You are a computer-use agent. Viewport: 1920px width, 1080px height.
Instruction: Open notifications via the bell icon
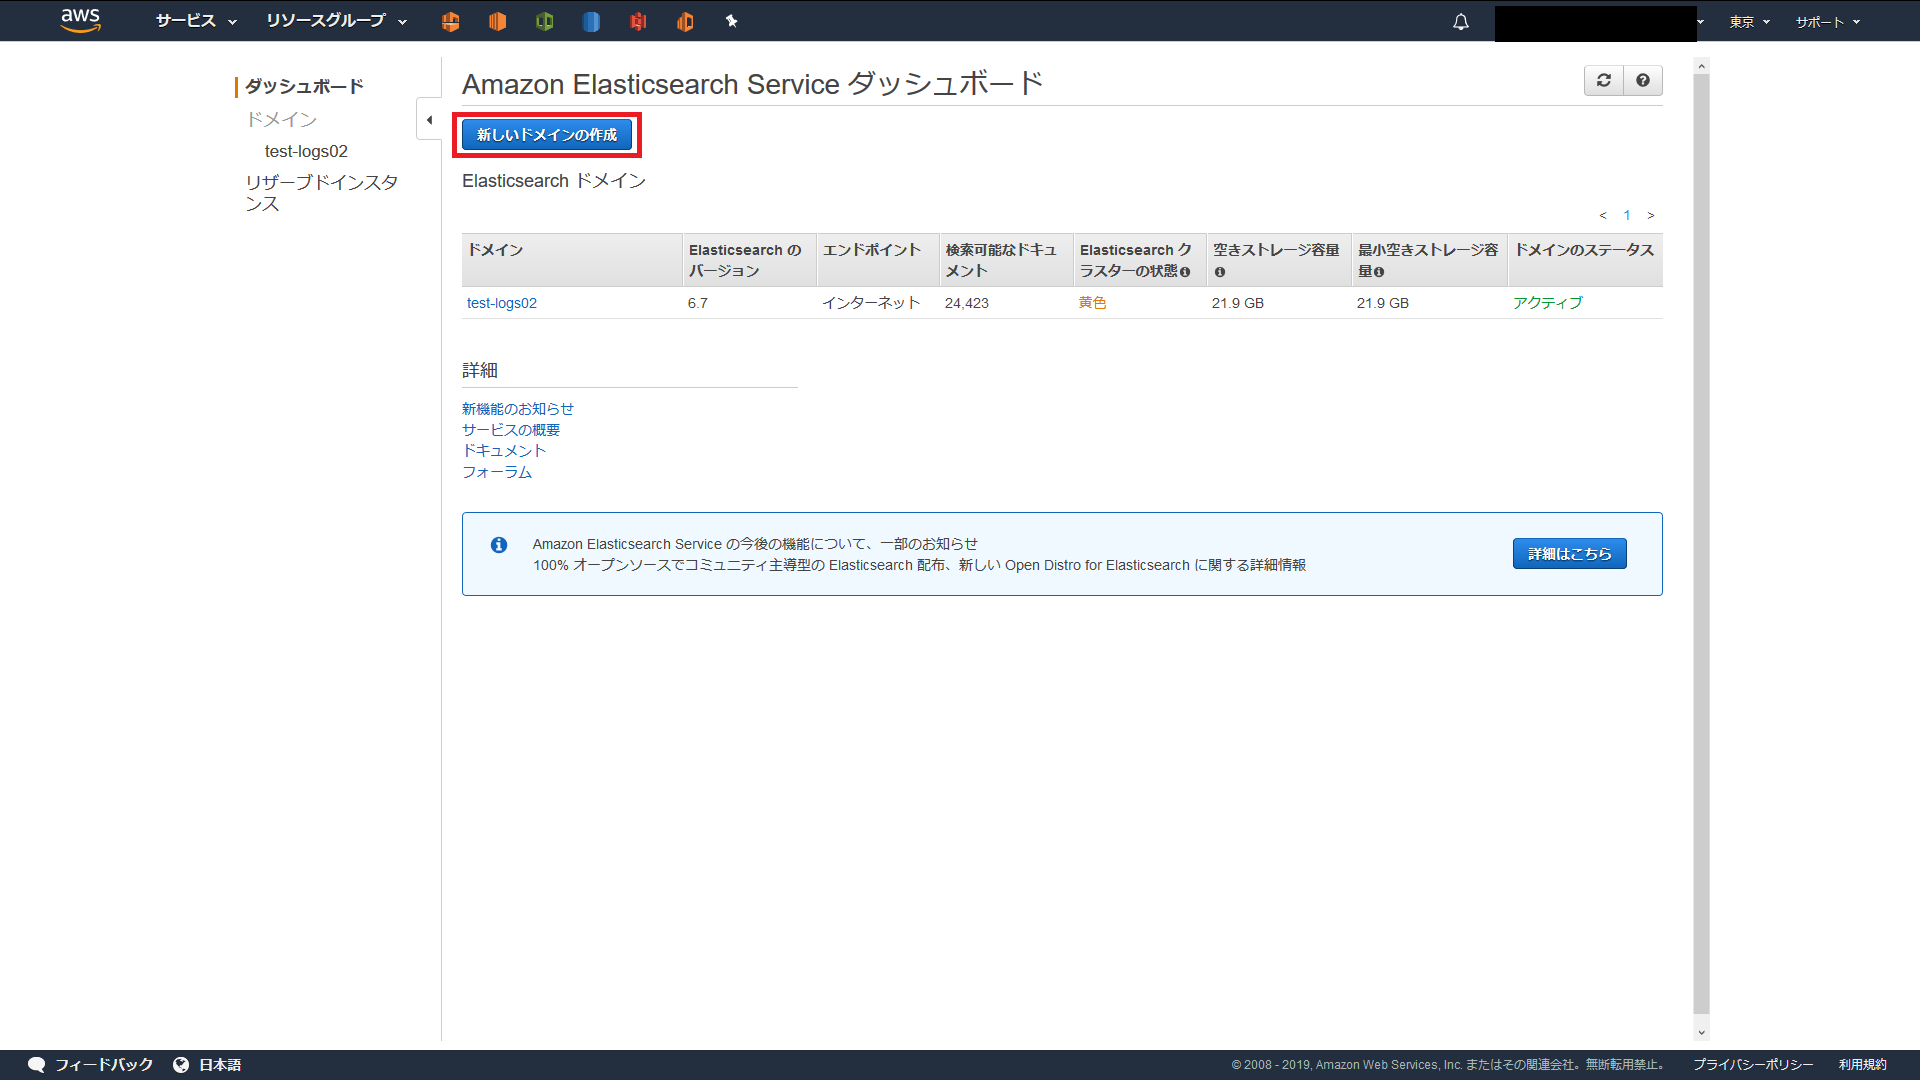[x=1460, y=21]
